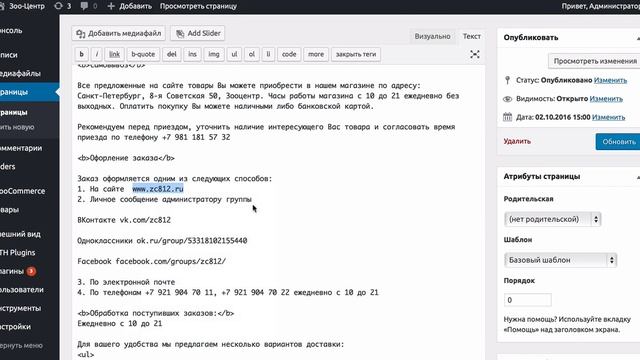The width and height of the screenshot is (640, 360).
Task: Open Просмотреть страницу in admin bar
Action: pos(198,6)
